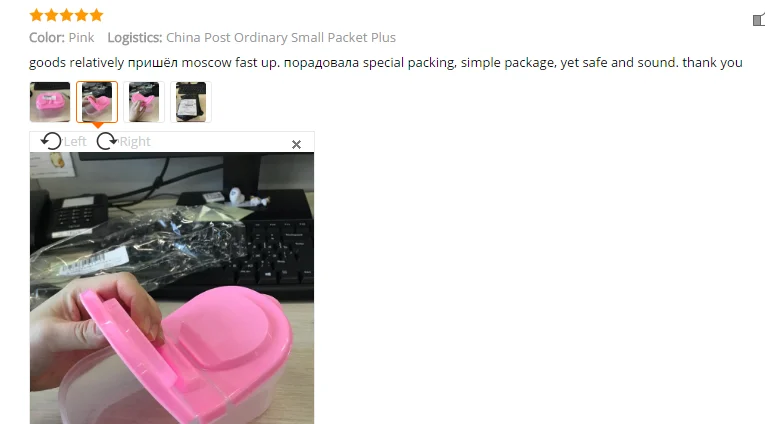Click the review text starting 'goods relatively'
765x424 pixels.
tap(385, 62)
